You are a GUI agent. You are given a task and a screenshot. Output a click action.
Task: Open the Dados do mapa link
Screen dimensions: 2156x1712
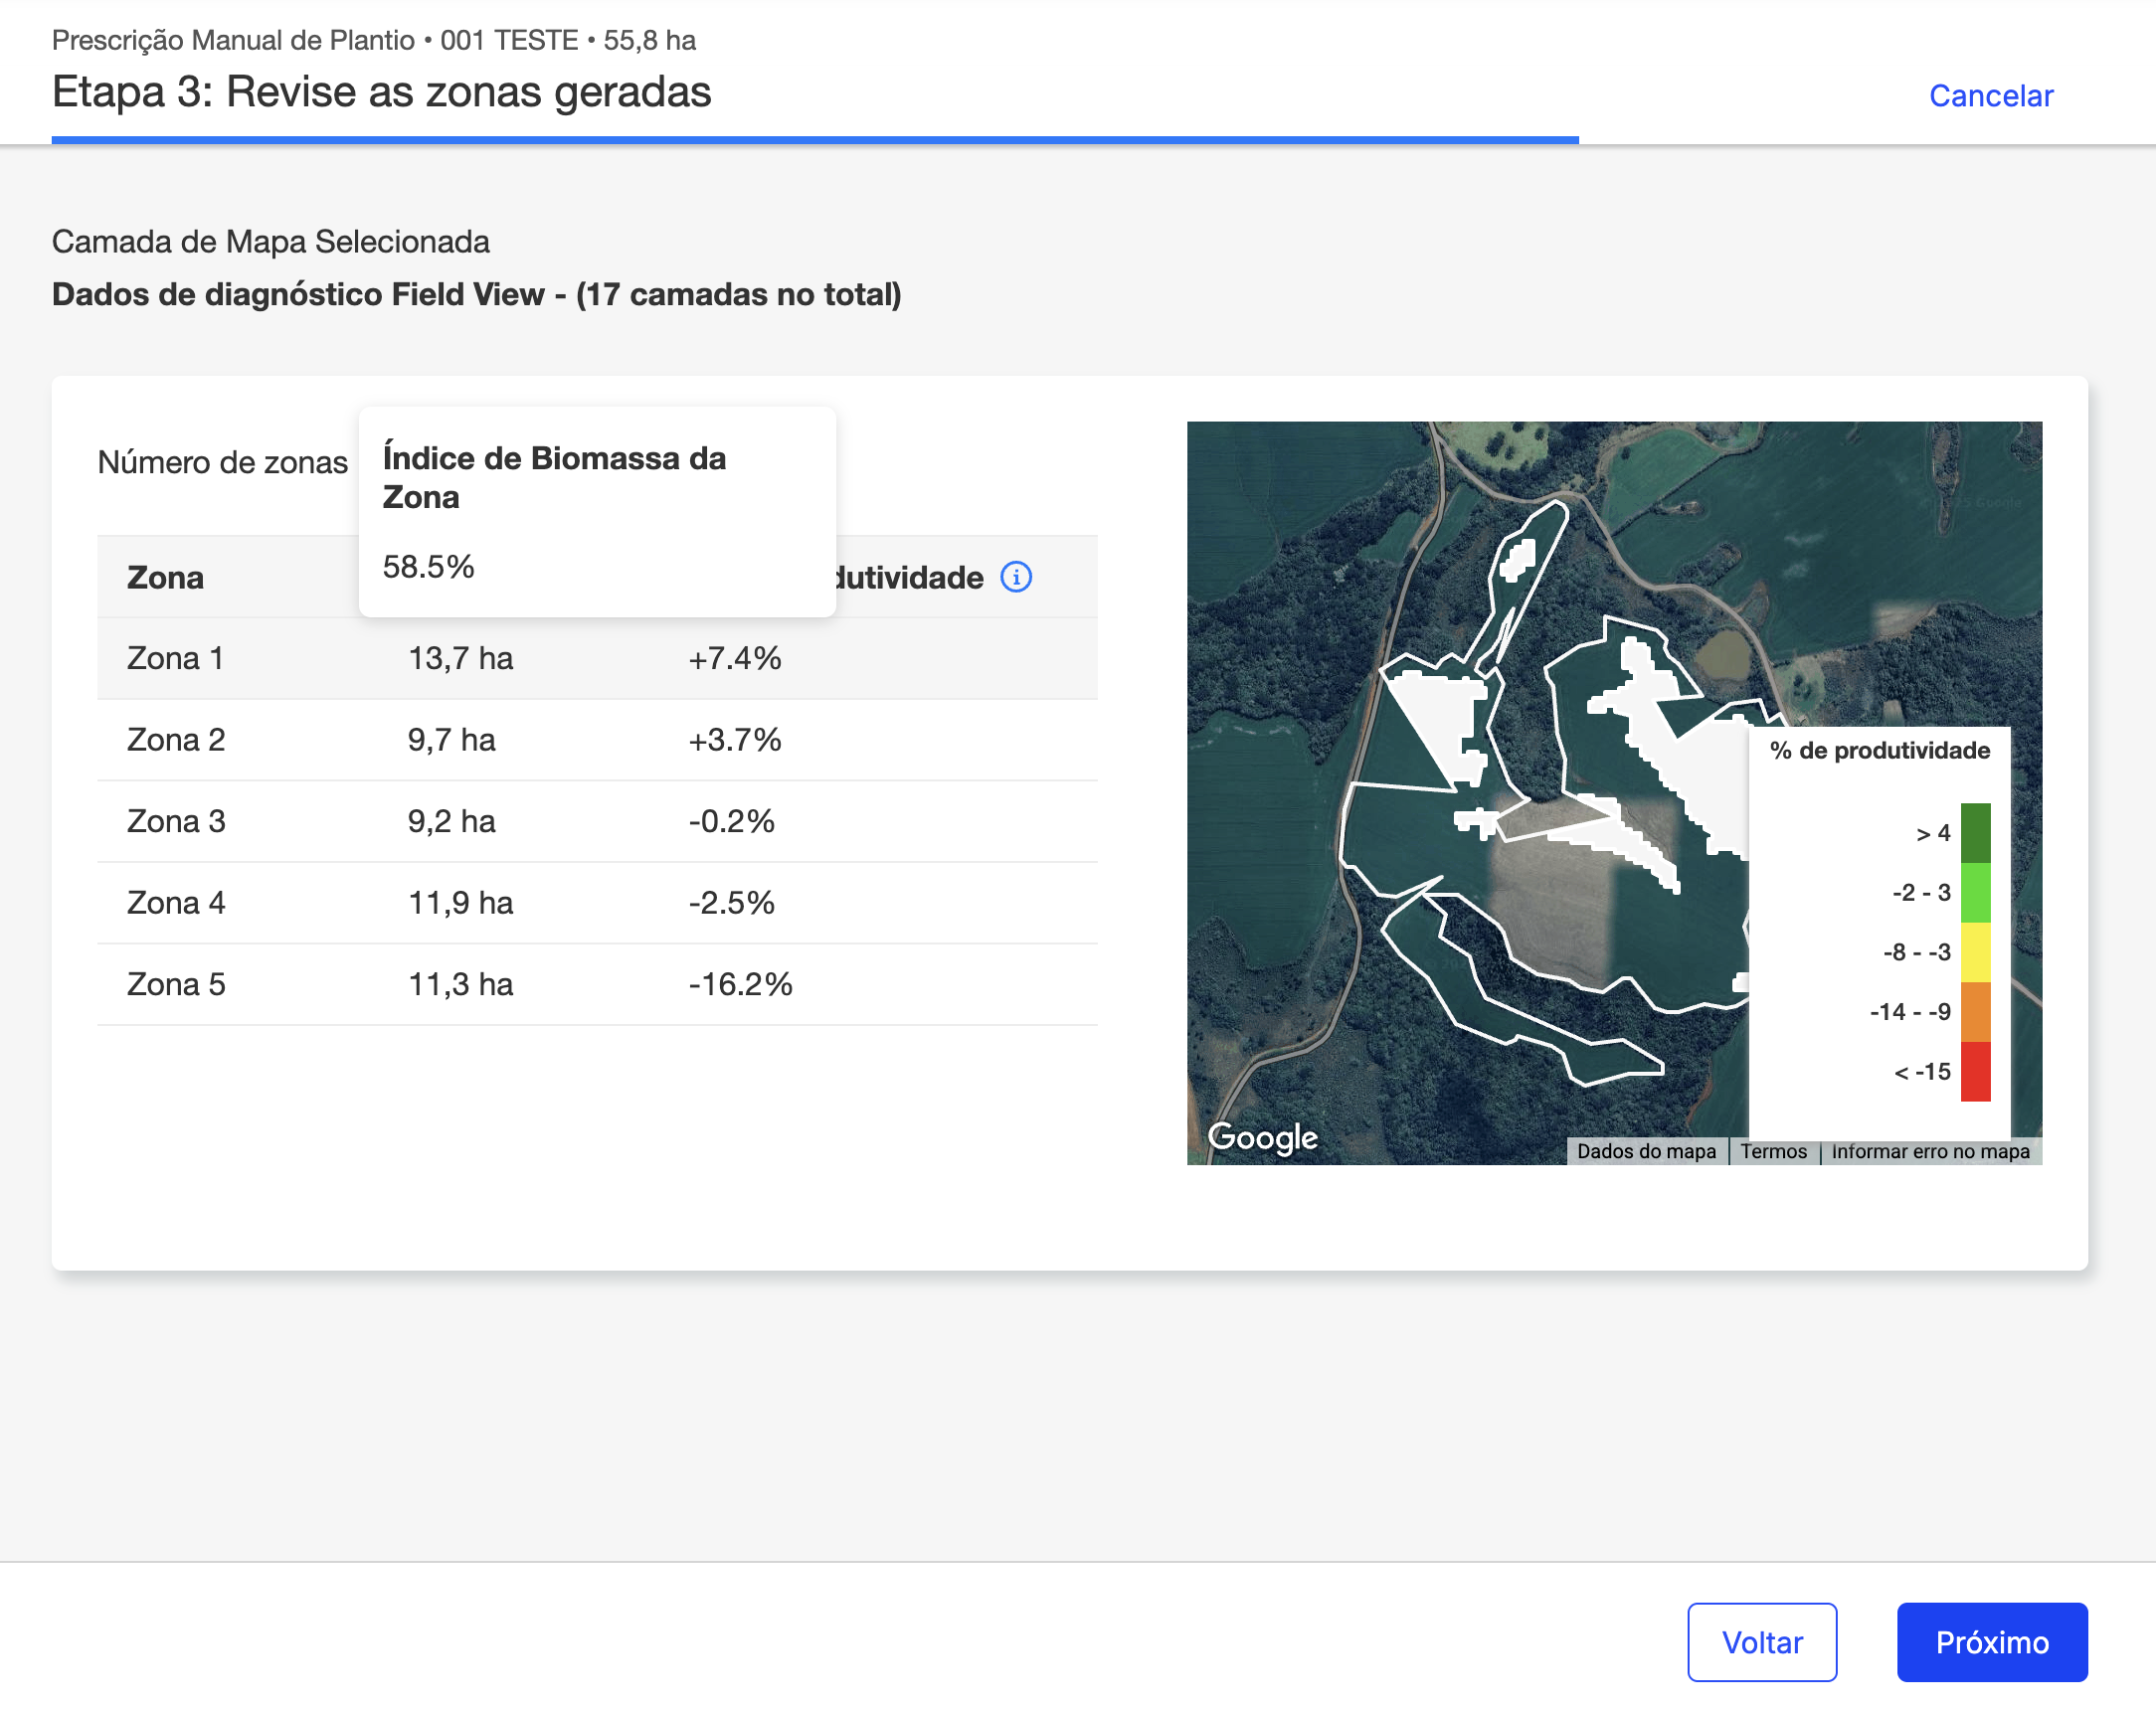click(x=1646, y=1151)
